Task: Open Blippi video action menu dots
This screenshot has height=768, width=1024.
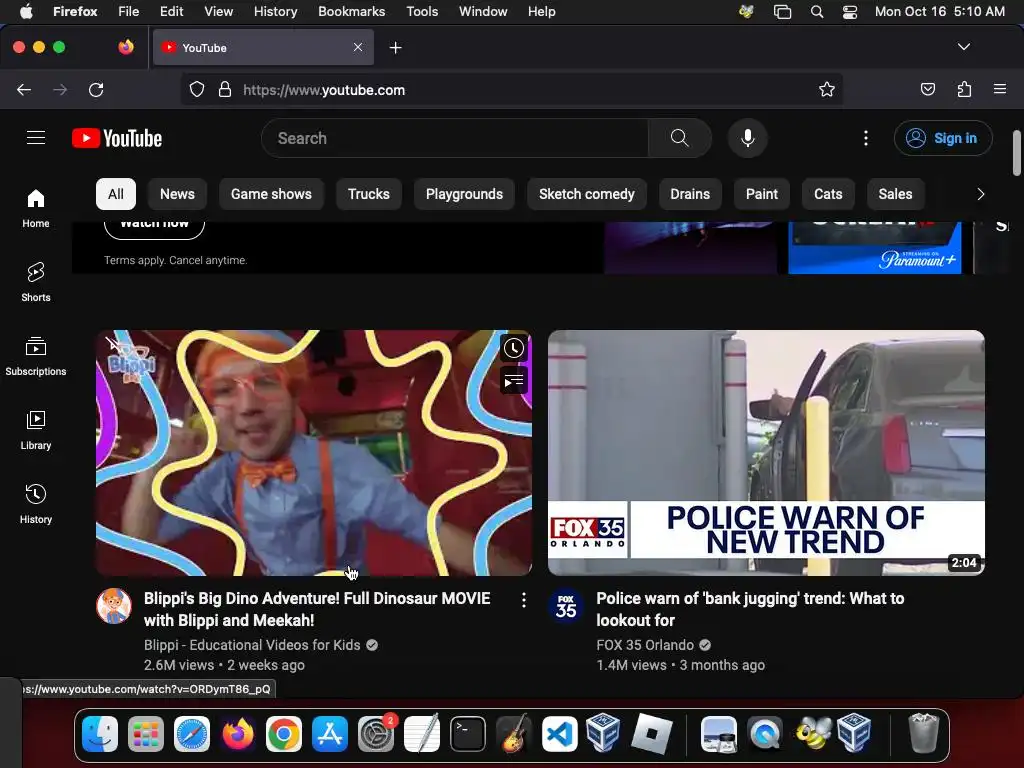Action: point(524,600)
